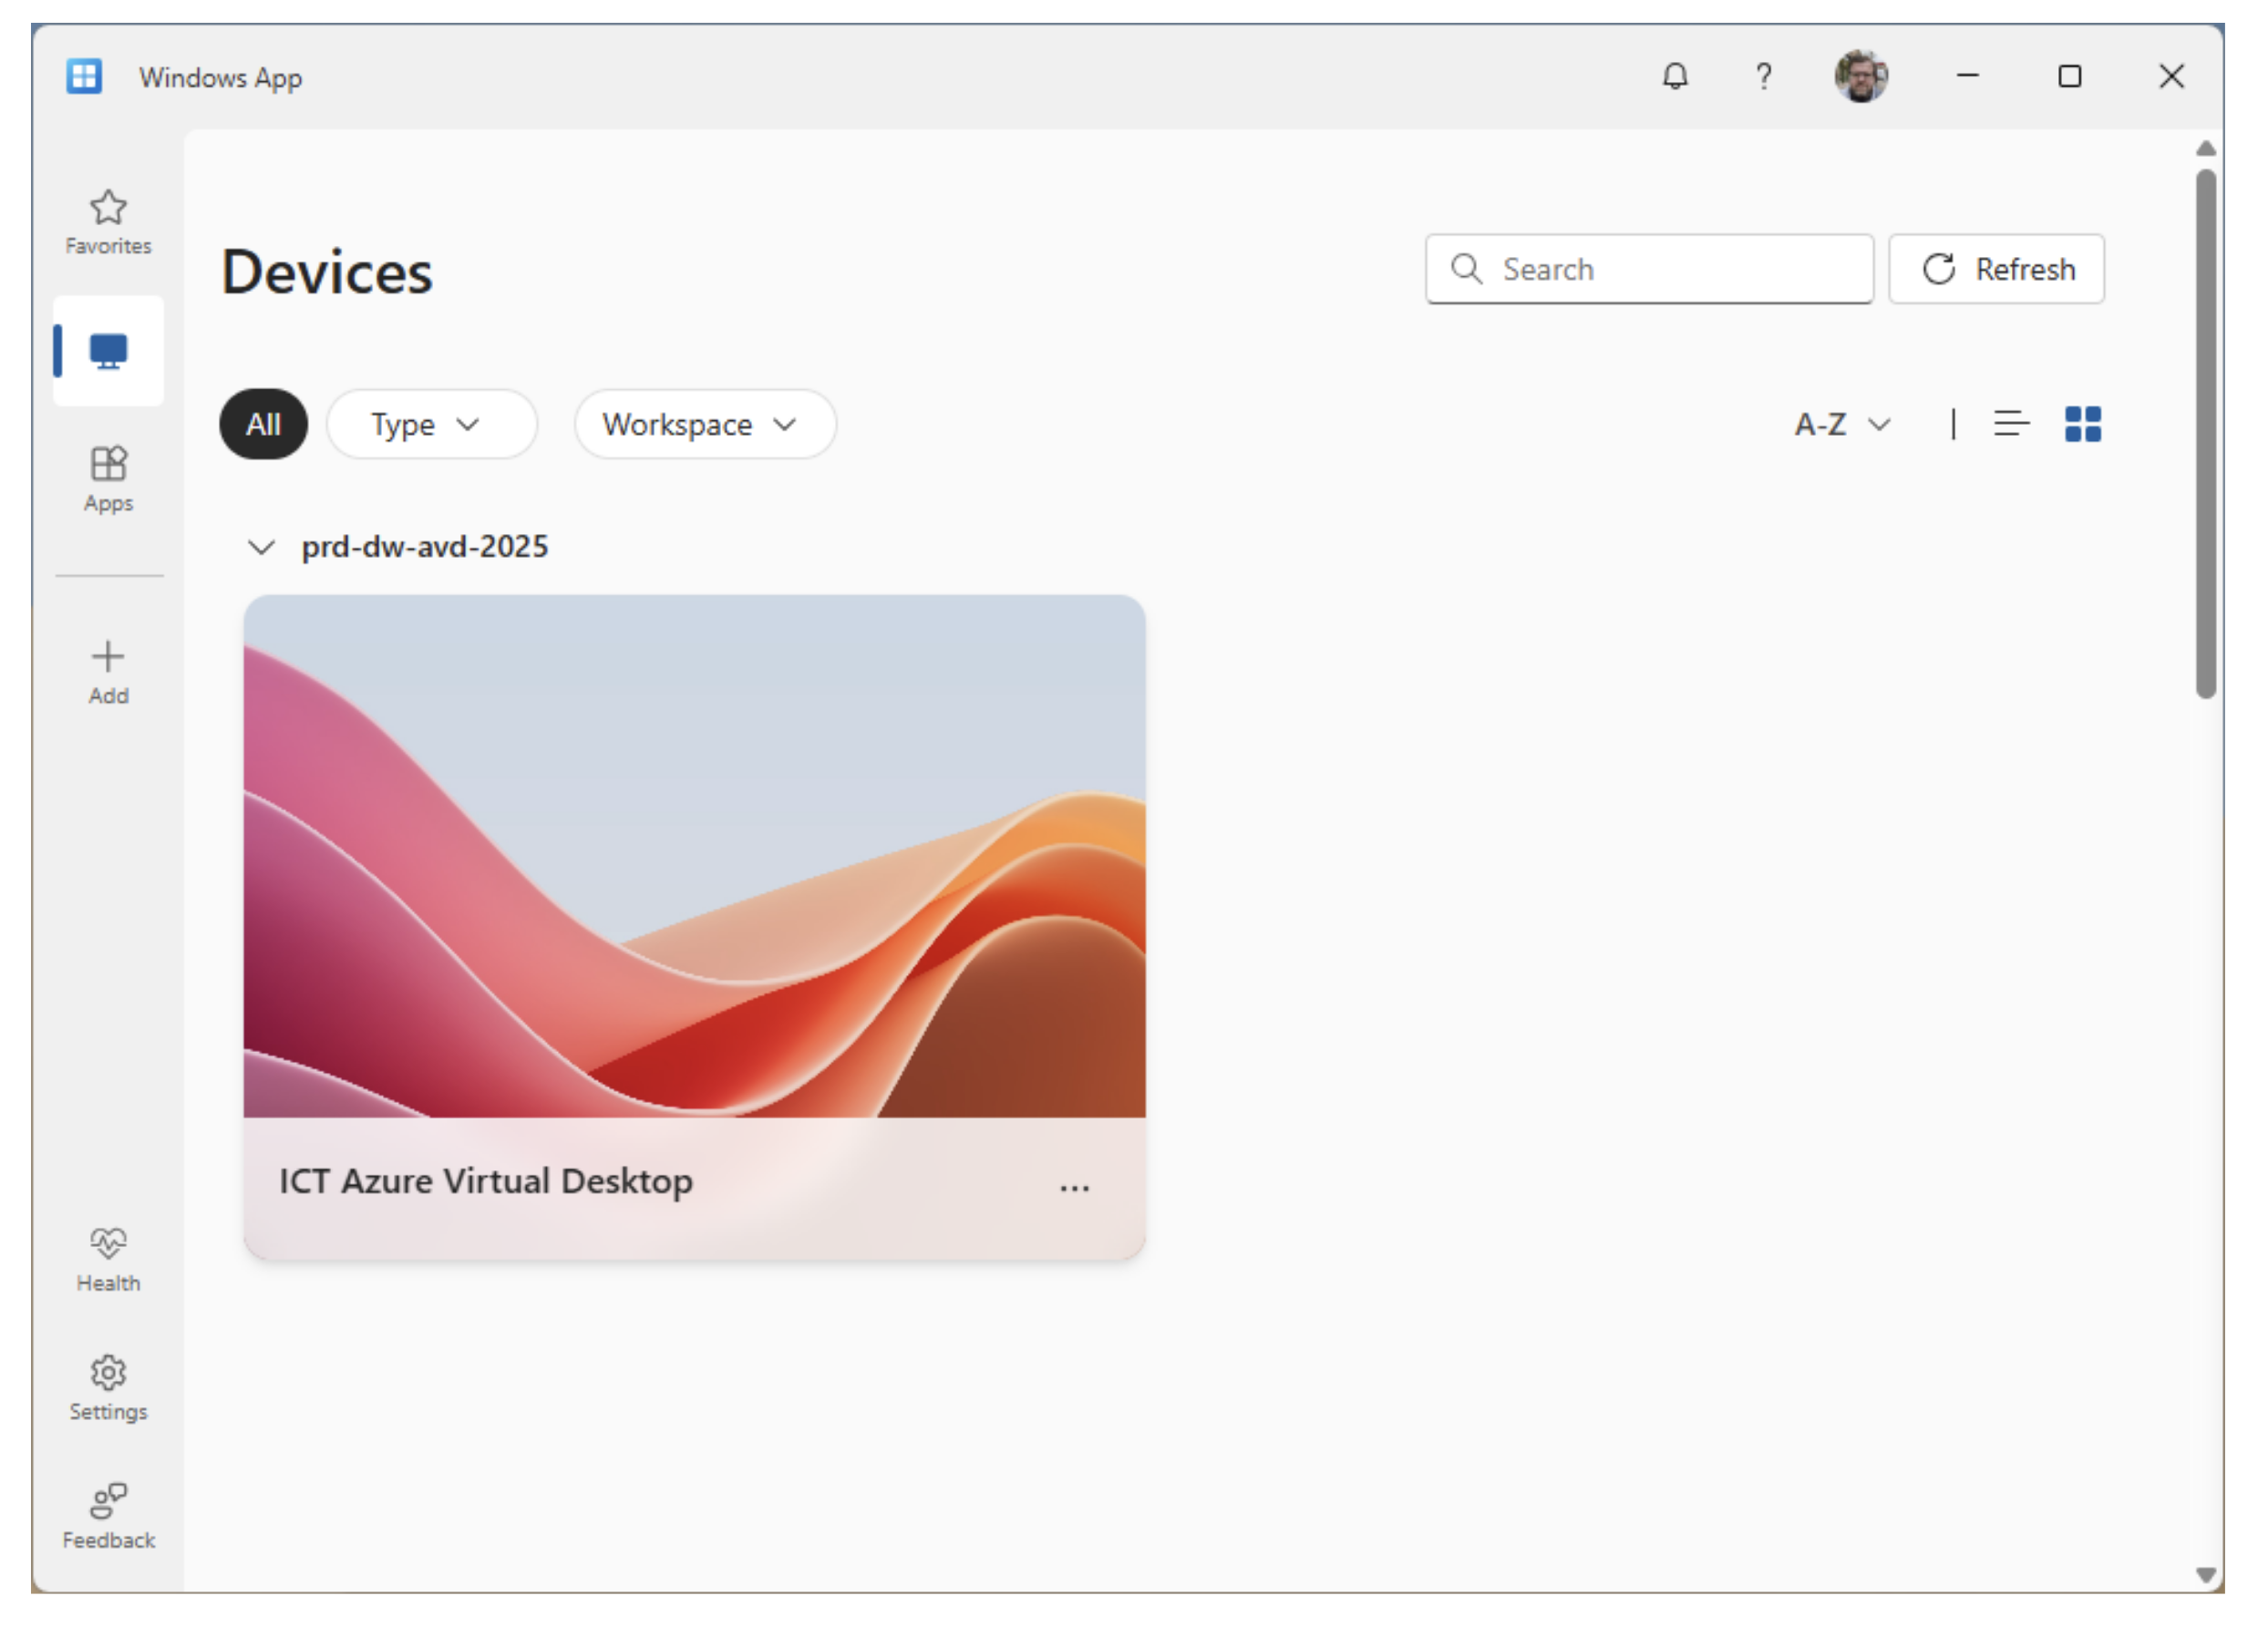Click the vertical scrollbar thumb

[x=2205, y=433]
